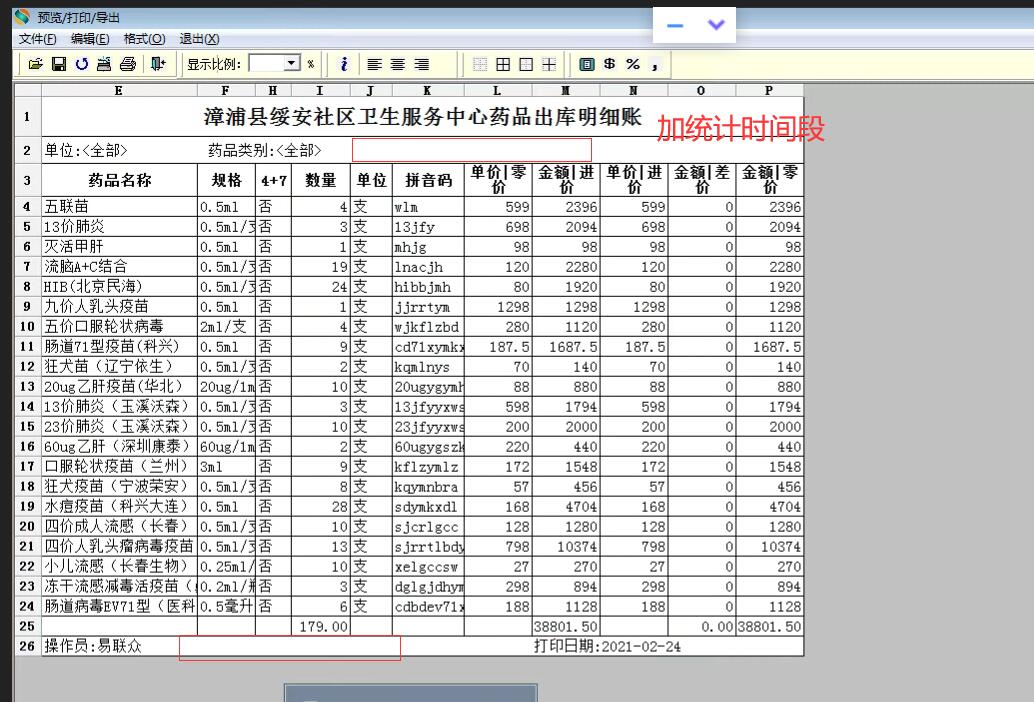Click the 拼音码 header cell
This screenshot has width=1034, height=702.
pos(429,180)
